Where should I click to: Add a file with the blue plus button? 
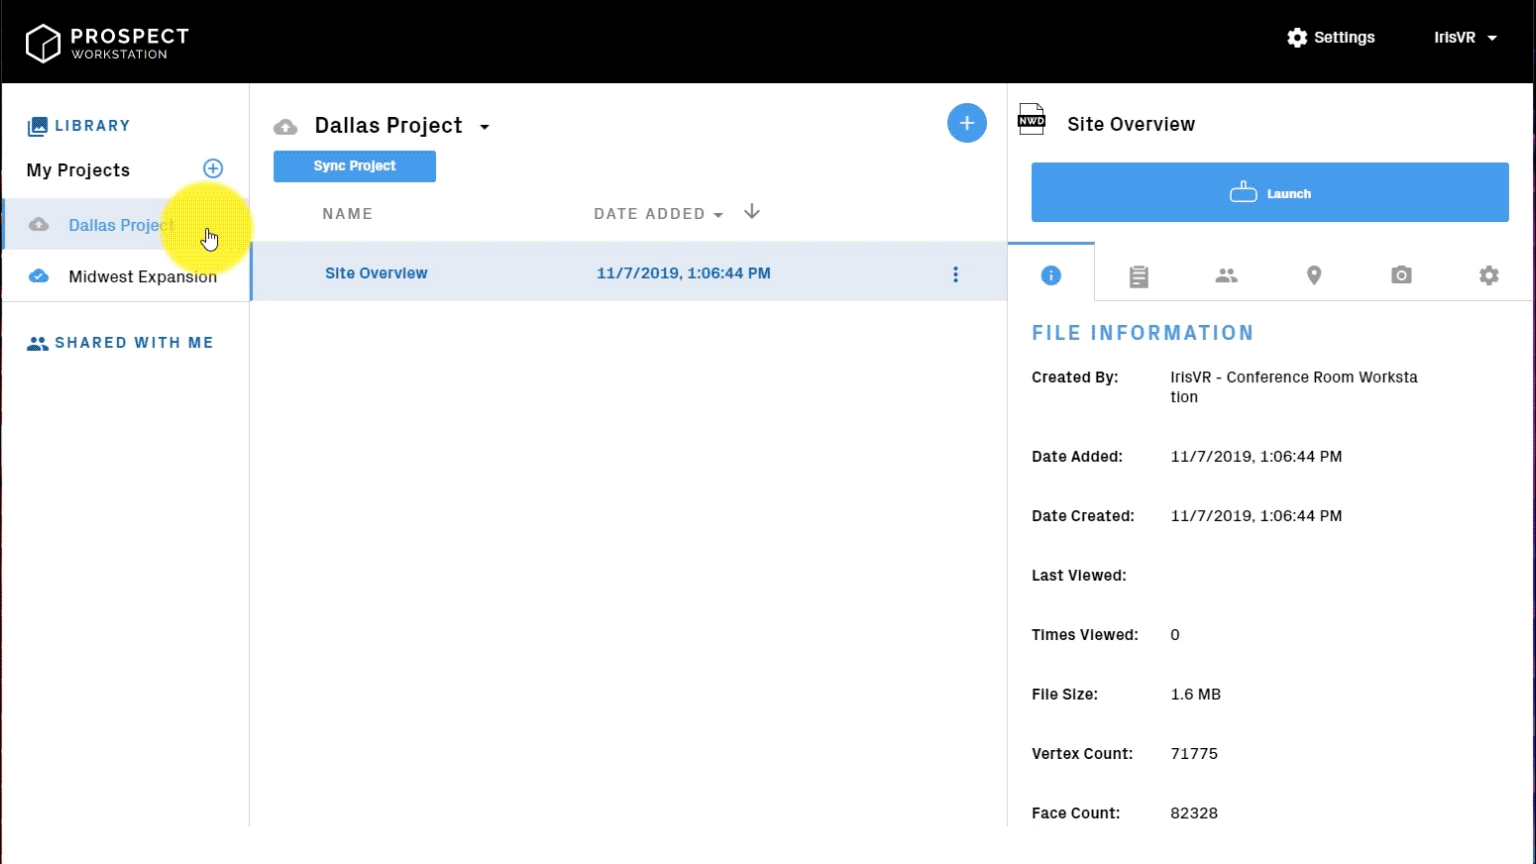pyautogui.click(x=967, y=123)
